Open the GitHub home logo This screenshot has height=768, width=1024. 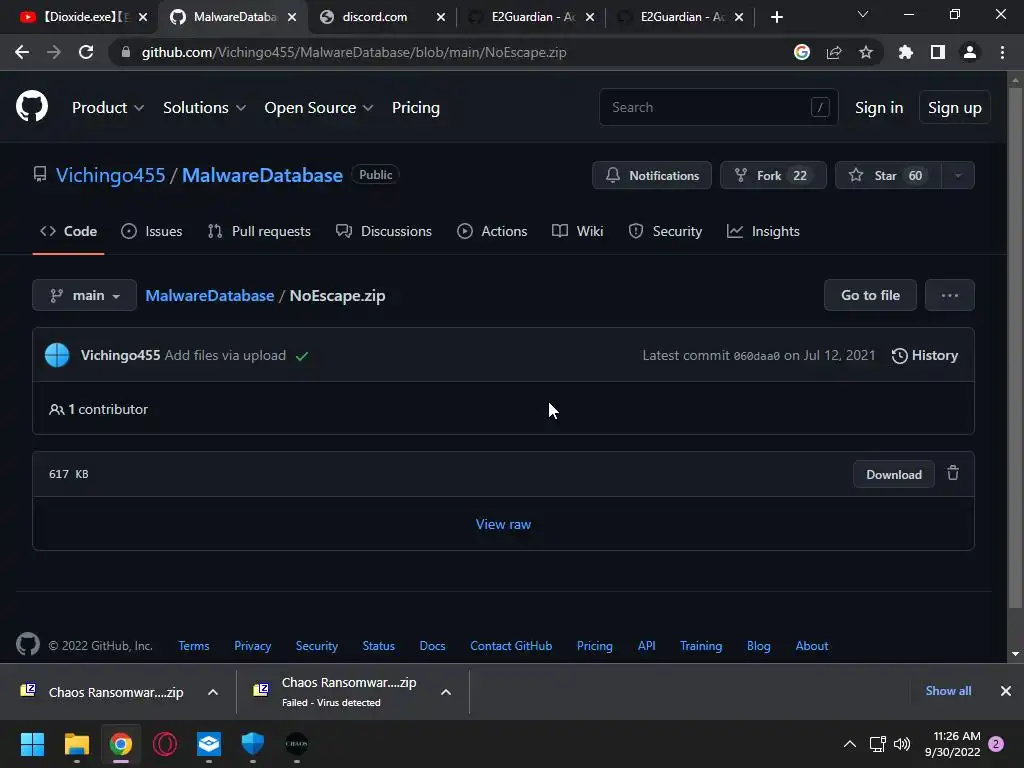coord(32,107)
